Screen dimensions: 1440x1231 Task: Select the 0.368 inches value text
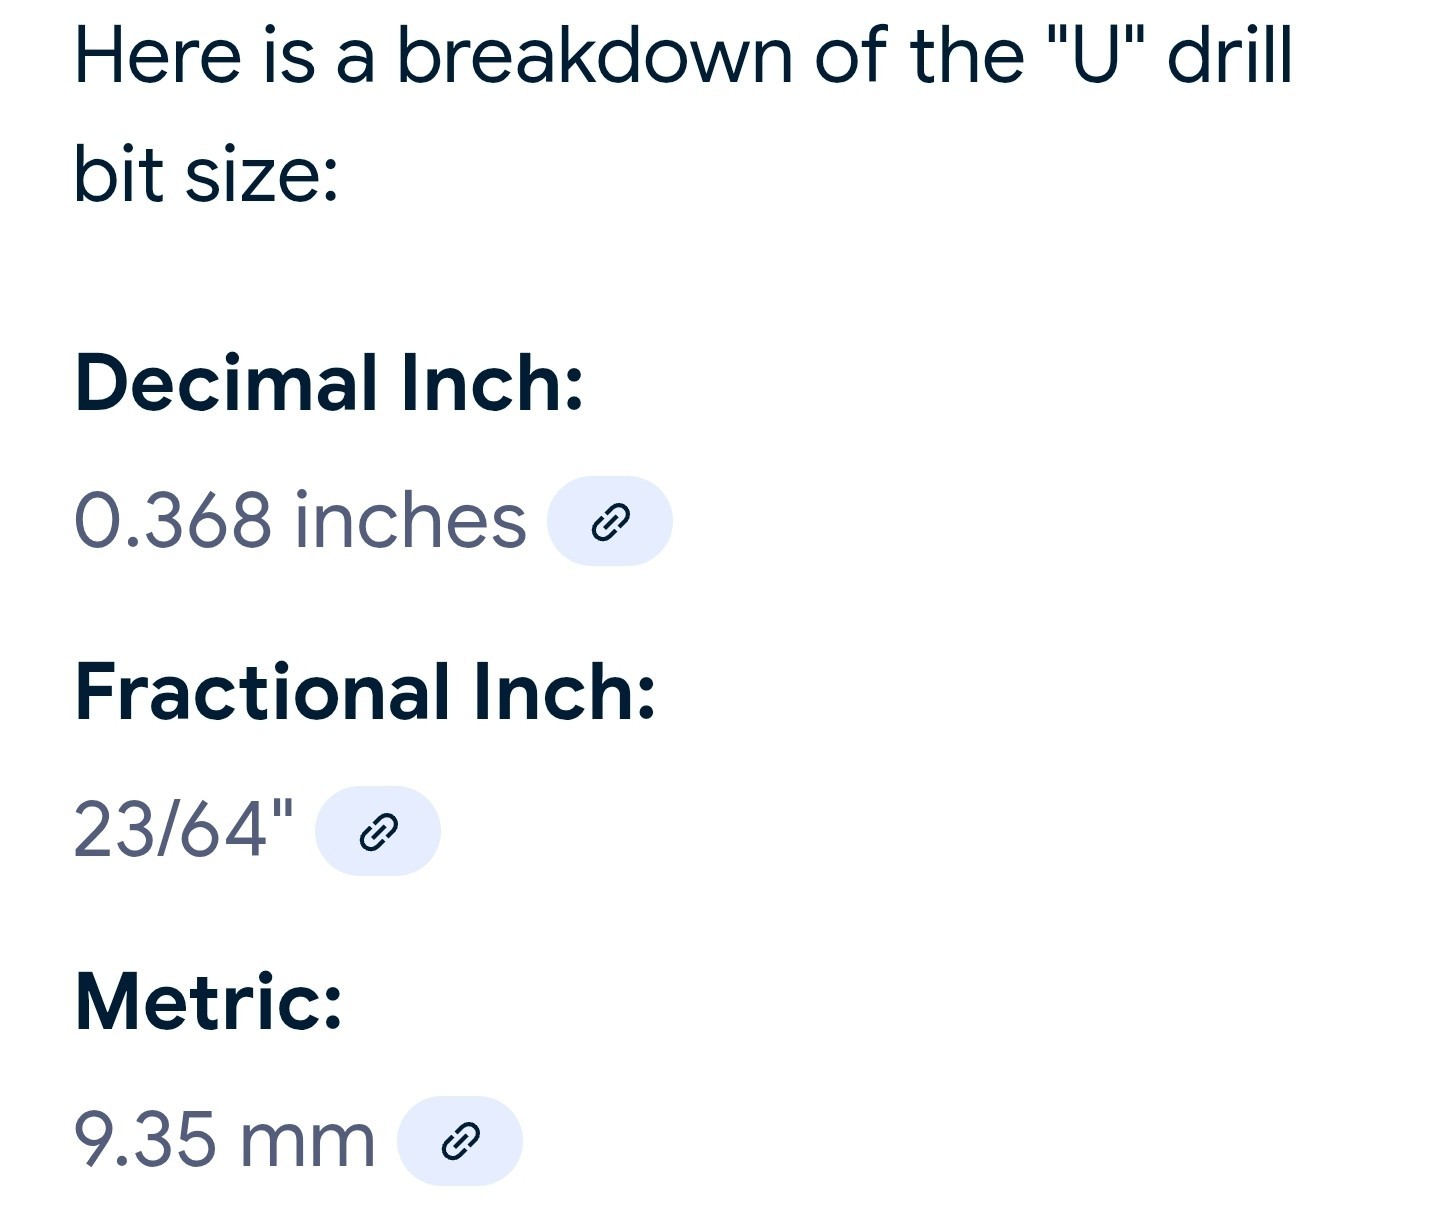[300, 521]
